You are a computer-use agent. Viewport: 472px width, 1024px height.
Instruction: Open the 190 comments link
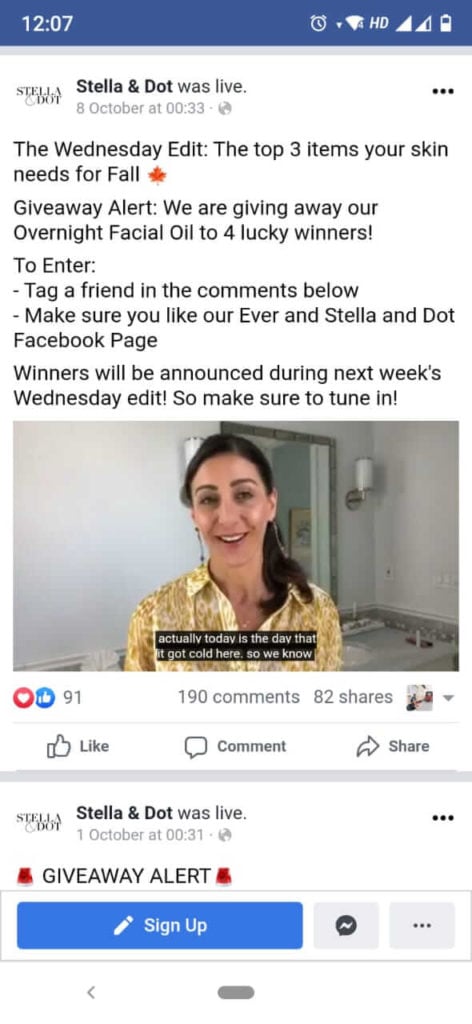pos(238,697)
